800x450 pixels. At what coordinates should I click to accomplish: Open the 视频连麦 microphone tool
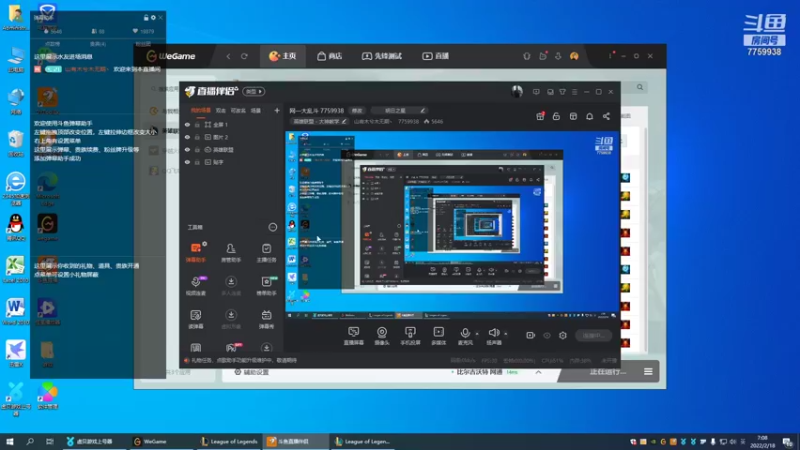point(195,286)
